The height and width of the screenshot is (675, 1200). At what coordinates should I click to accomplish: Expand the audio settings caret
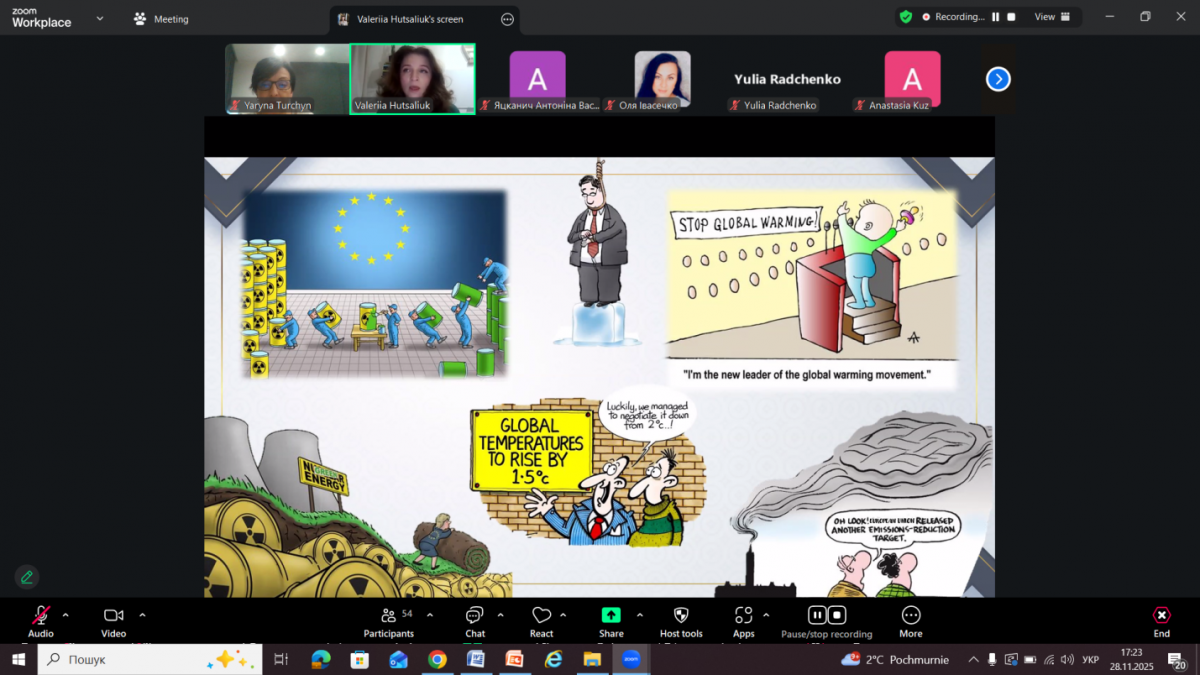(x=66, y=615)
